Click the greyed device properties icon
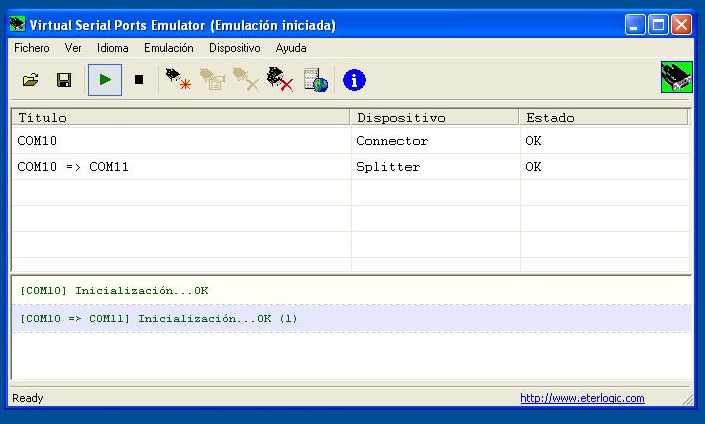 (x=212, y=80)
